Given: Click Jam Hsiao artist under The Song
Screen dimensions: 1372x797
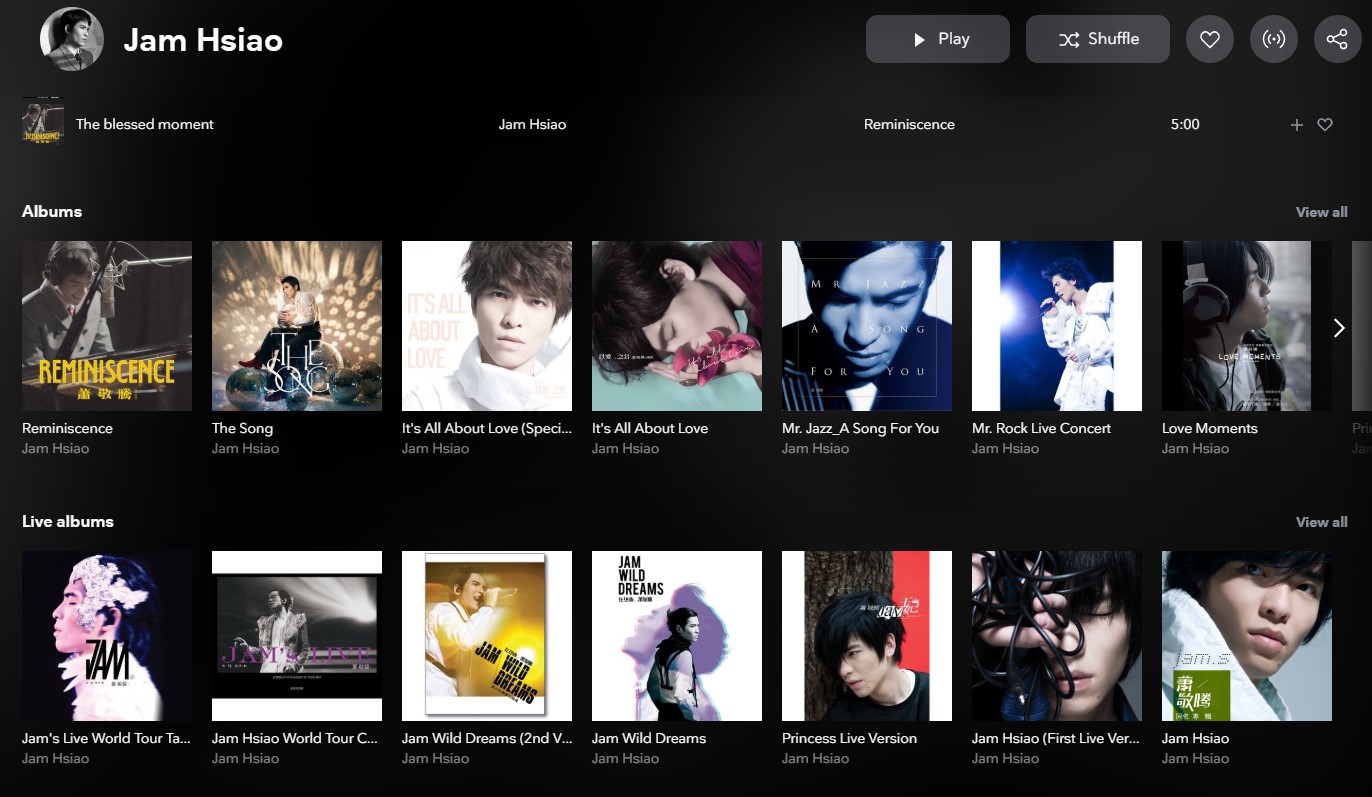Looking at the screenshot, I should 245,448.
